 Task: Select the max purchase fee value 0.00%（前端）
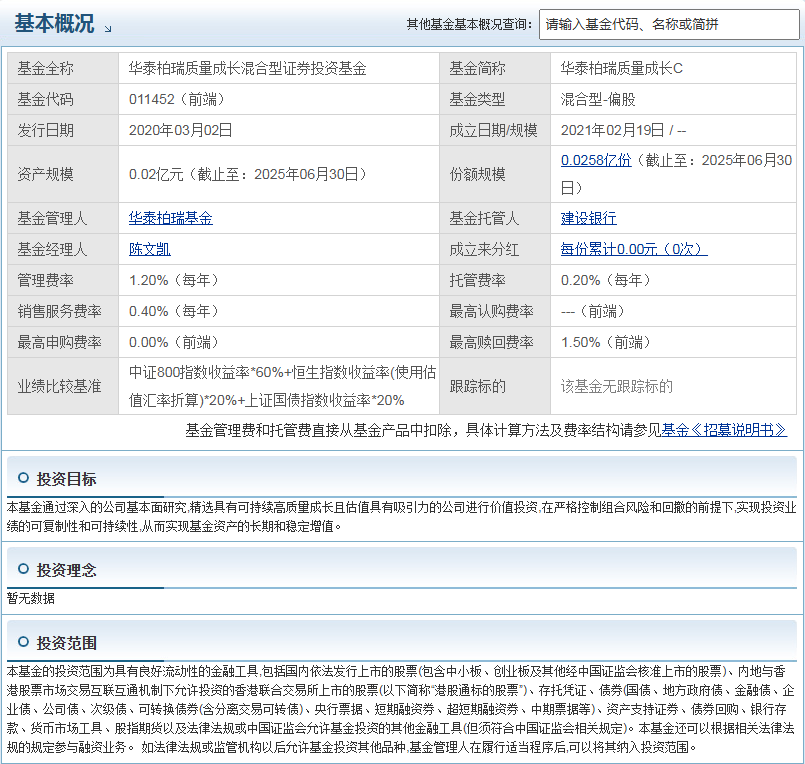(174, 341)
